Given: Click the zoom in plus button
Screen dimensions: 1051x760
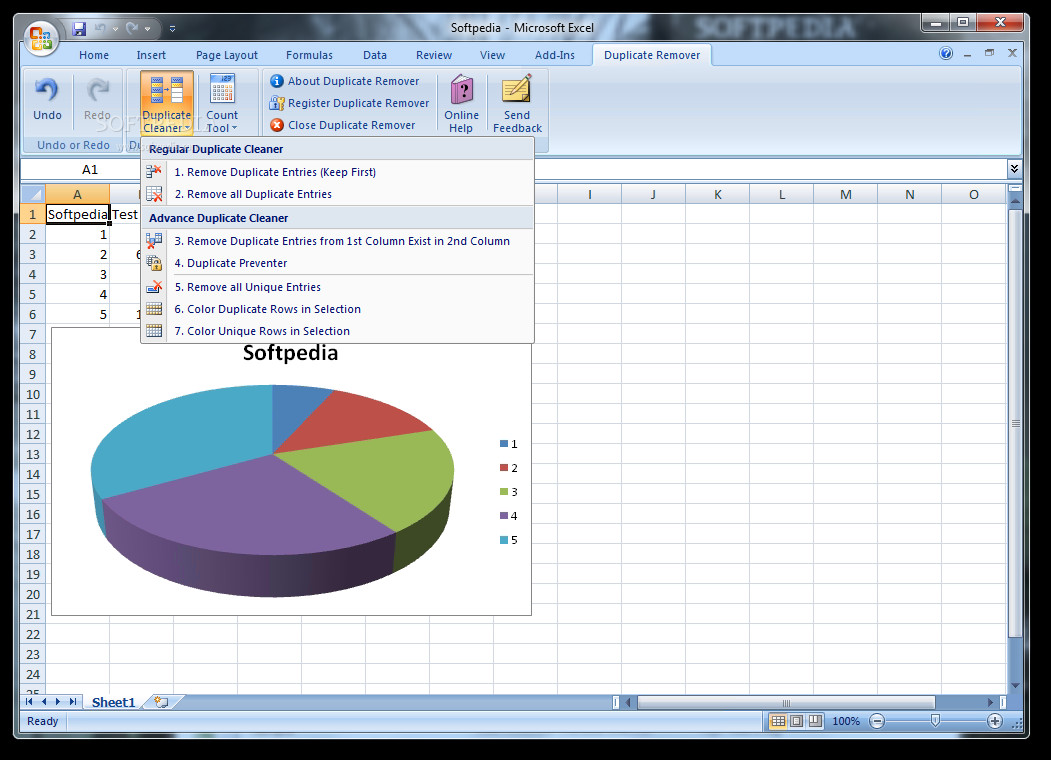Looking at the screenshot, I should [x=995, y=721].
